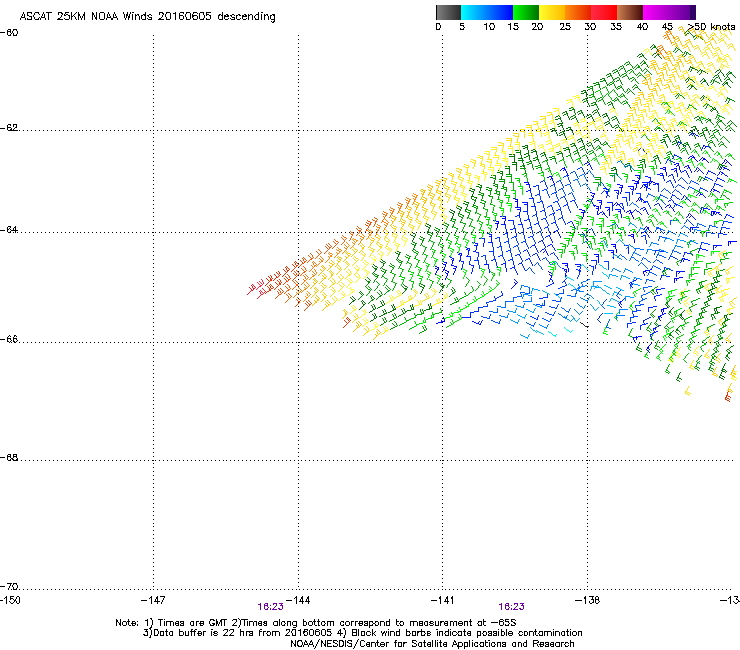Select the '-70' latitude axis label
This screenshot has height=650, width=740.
tap(9, 587)
